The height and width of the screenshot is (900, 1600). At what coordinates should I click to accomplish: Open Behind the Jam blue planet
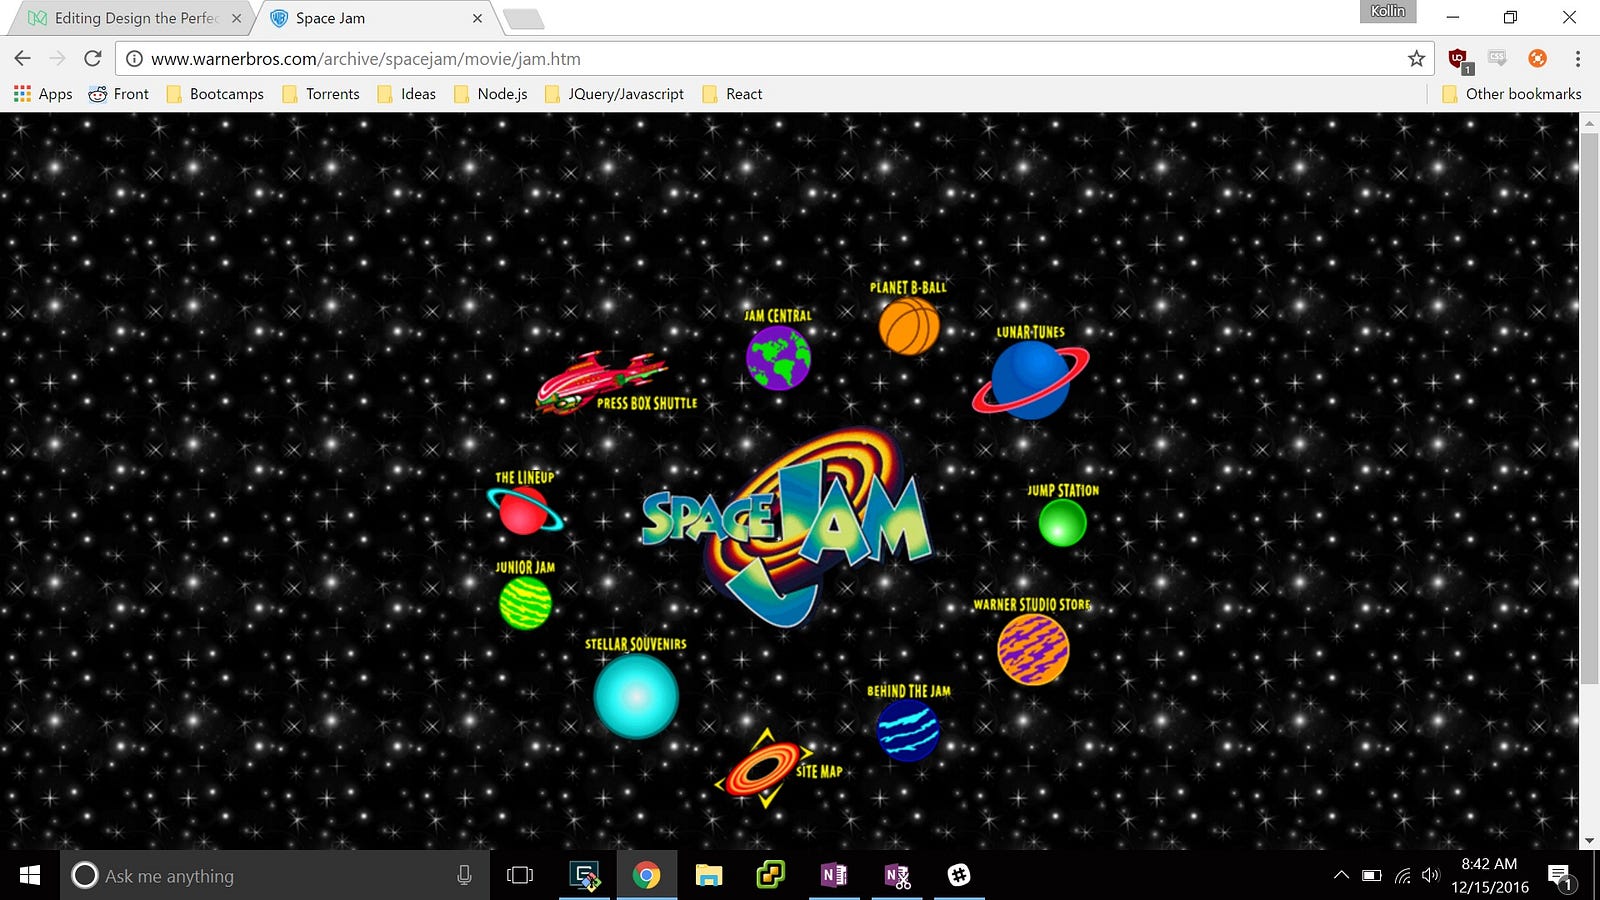coord(908,730)
